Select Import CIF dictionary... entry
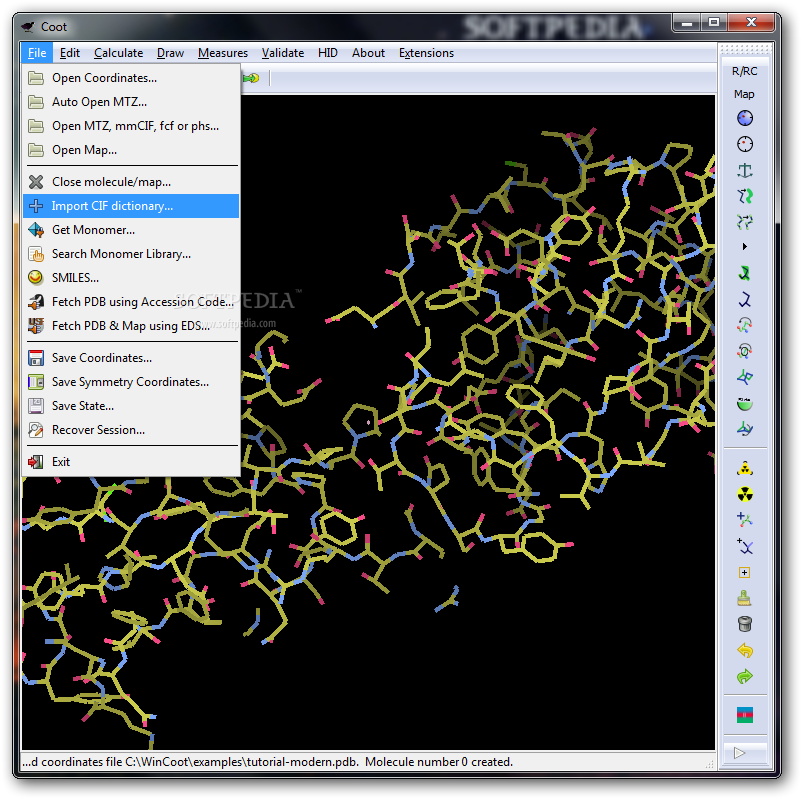 (131, 206)
